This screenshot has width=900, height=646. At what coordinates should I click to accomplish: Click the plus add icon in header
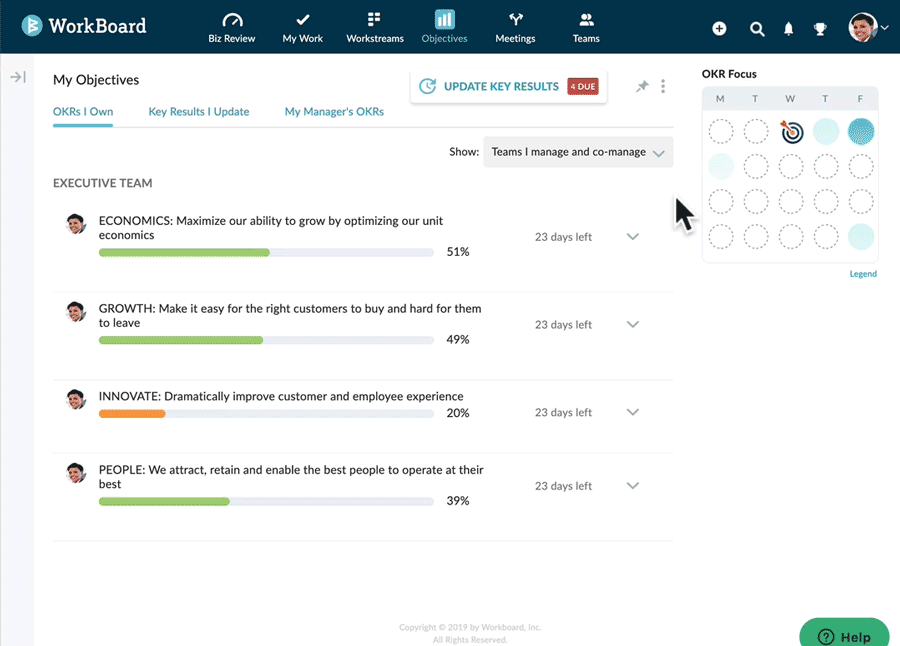pos(719,29)
